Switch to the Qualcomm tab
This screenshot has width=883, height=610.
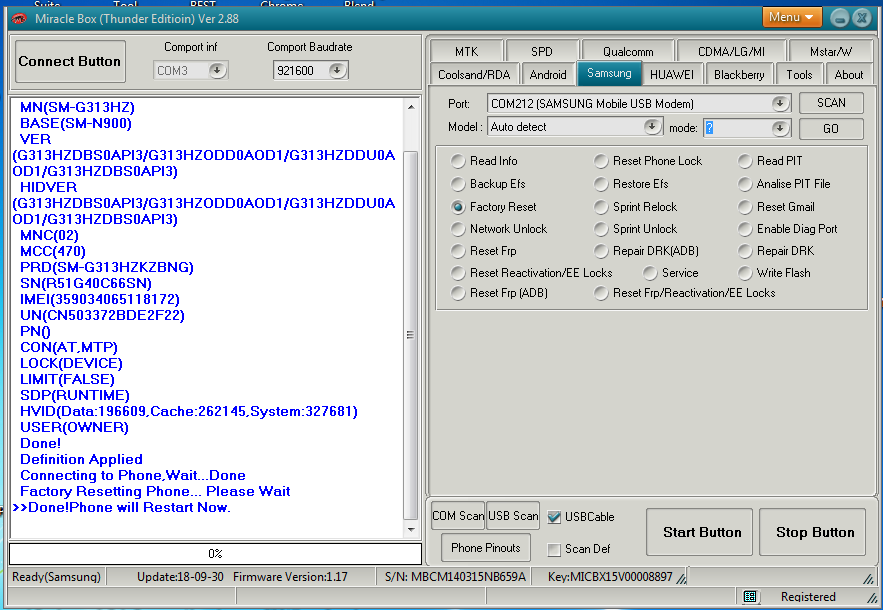[x=628, y=52]
